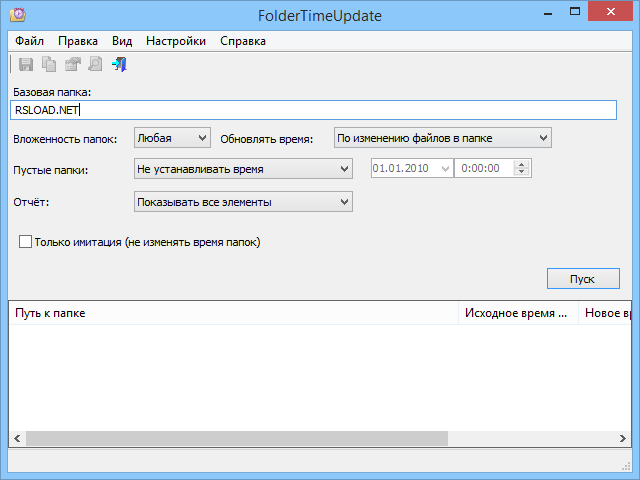Expand the Пустые папки dropdown

coord(243,169)
